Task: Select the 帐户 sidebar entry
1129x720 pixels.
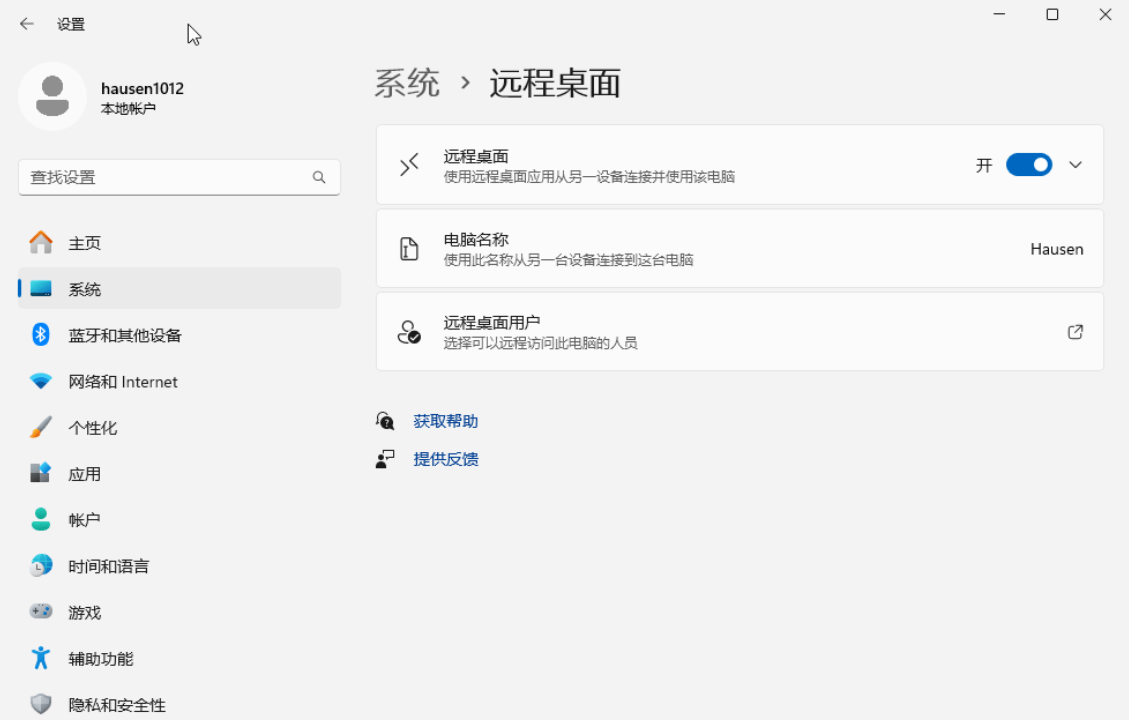Action: point(85,519)
